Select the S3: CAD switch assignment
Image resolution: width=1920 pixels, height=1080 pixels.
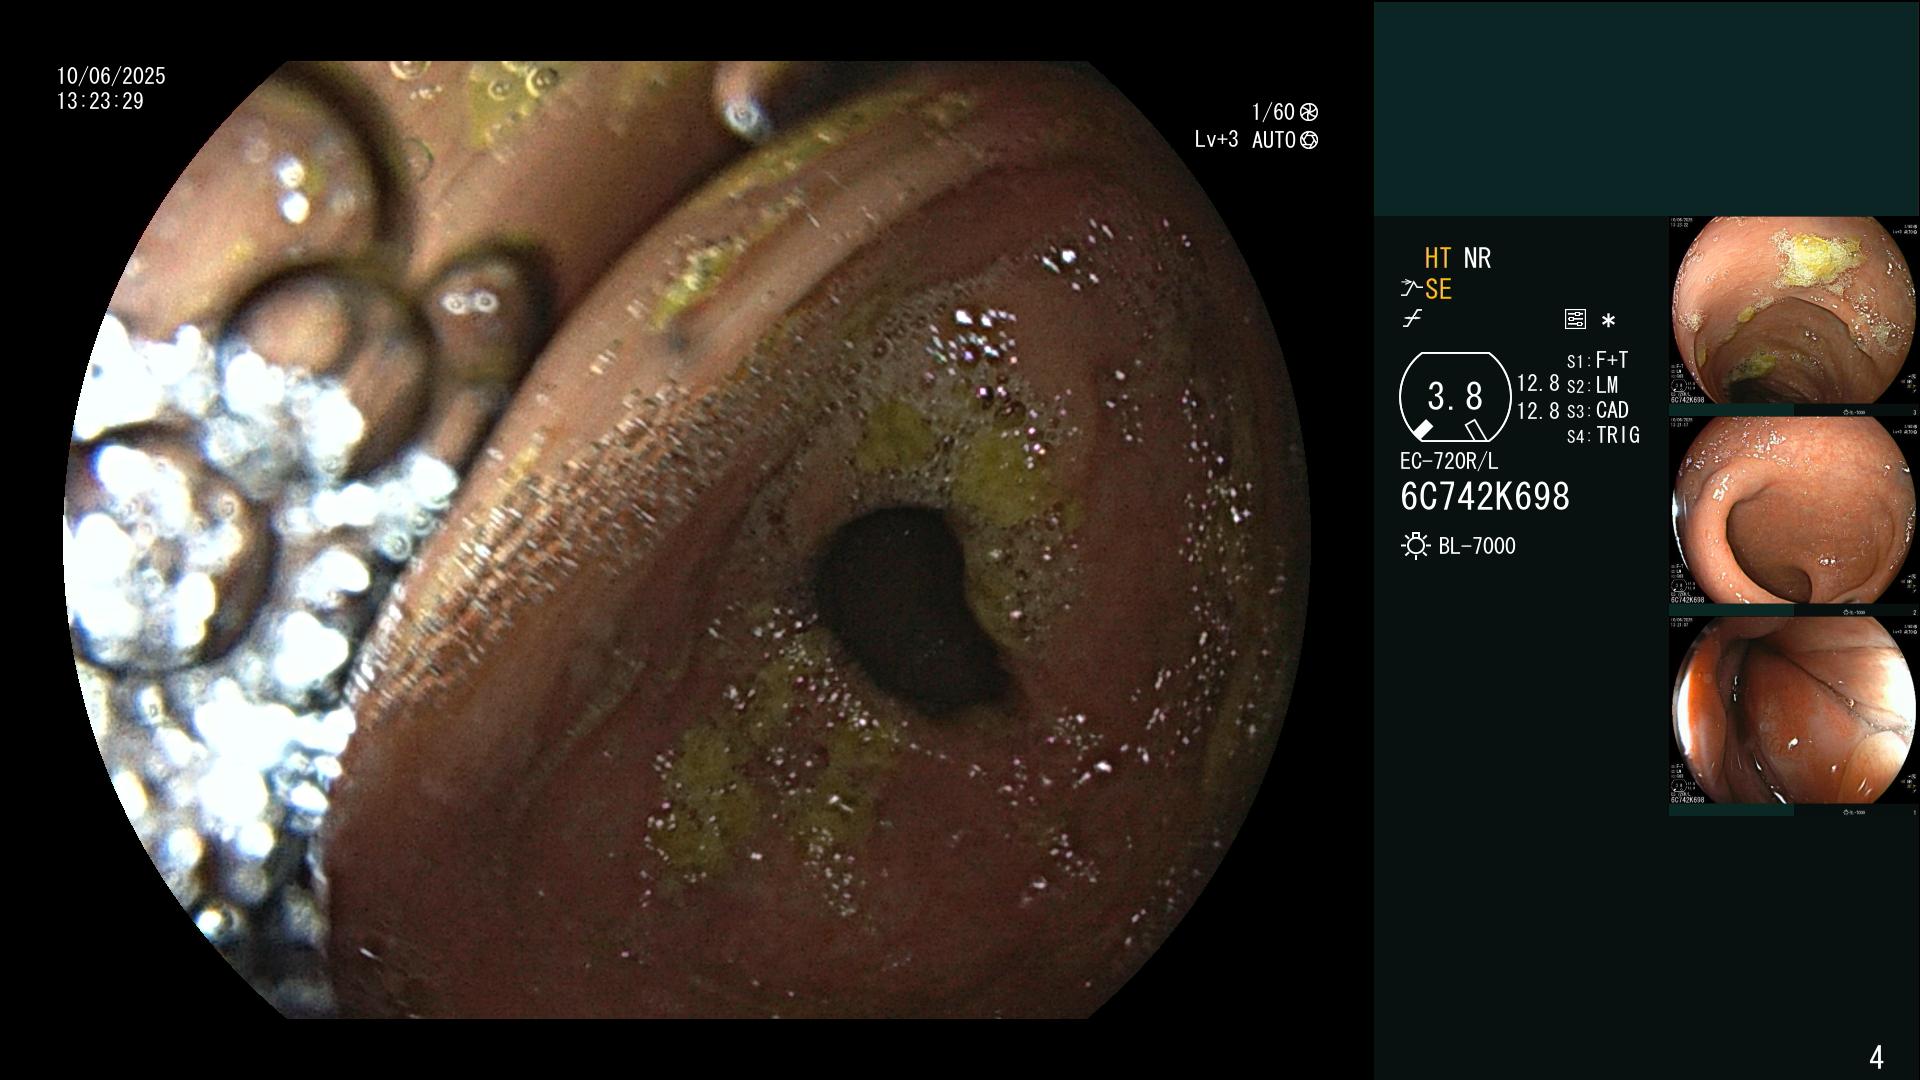[1598, 410]
